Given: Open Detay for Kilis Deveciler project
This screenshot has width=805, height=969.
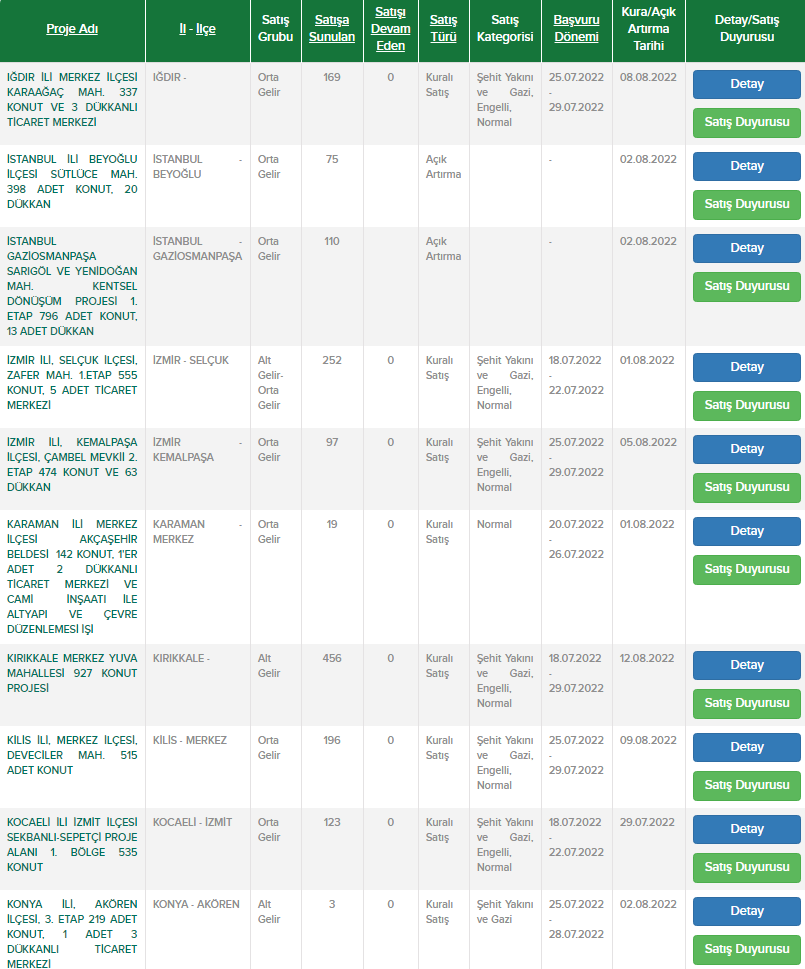Looking at the screenshot, I should pyautogui.click(x=746, y=747).
